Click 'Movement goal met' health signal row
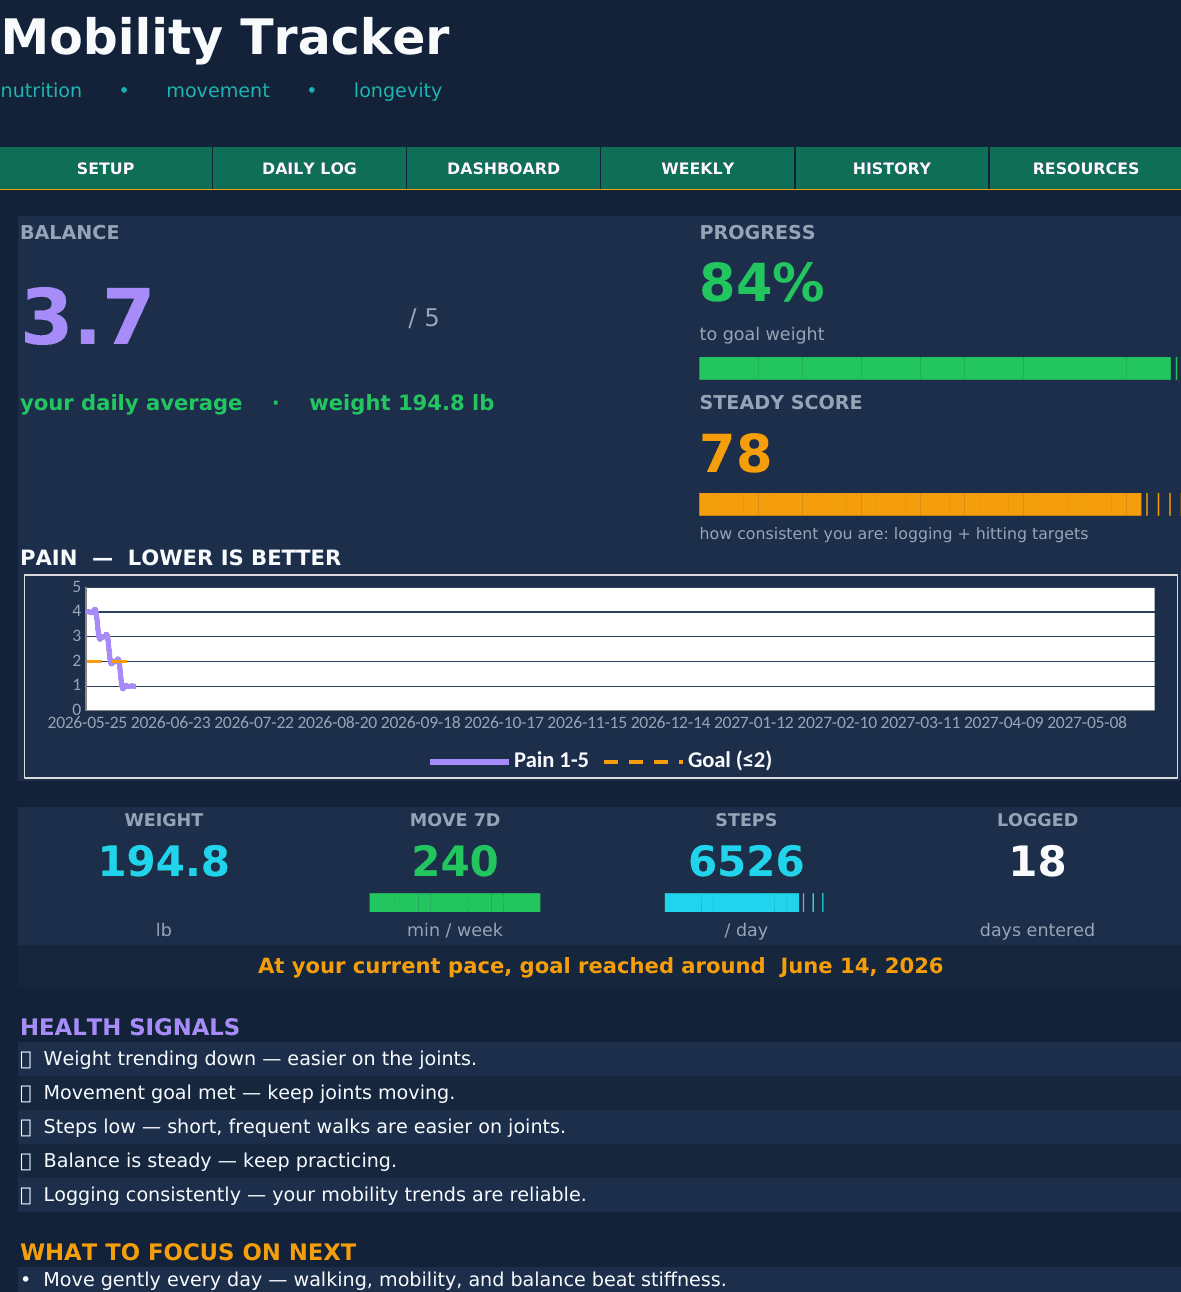Image resolution: width=1181 pixels, height=1292 pixels. tap(599, 1093)
